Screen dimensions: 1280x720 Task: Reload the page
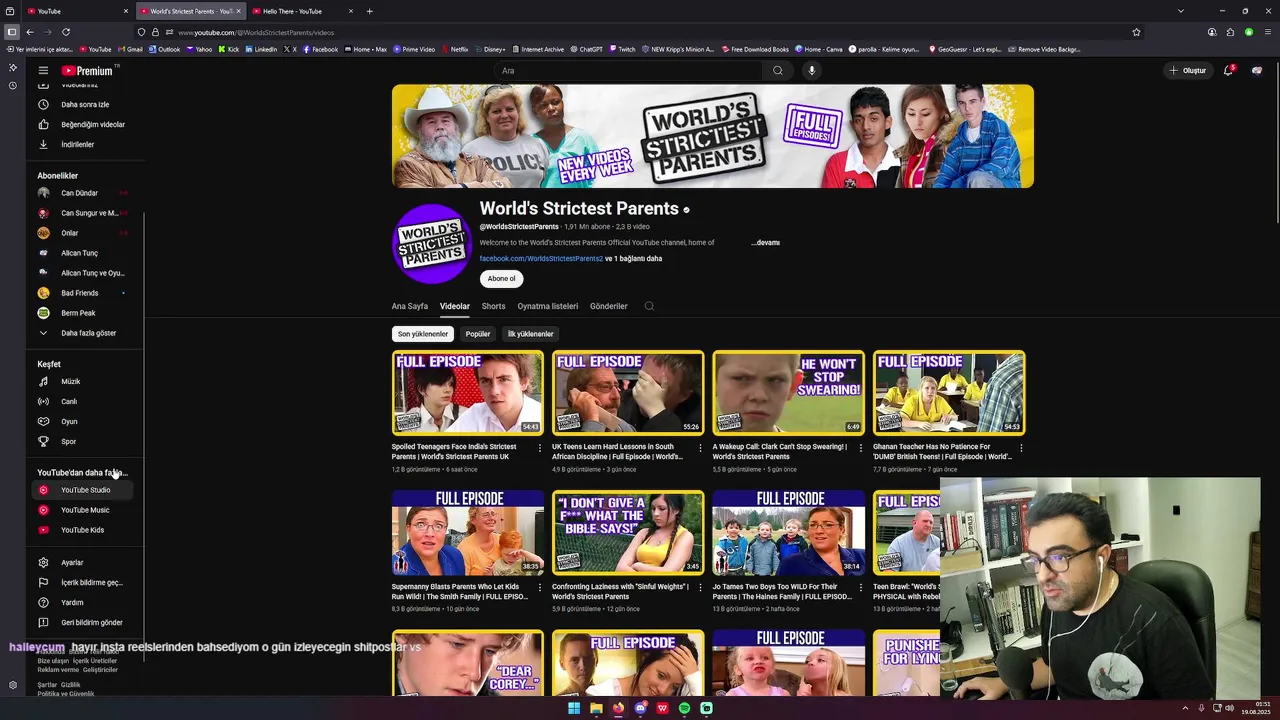tap(66, 32)
